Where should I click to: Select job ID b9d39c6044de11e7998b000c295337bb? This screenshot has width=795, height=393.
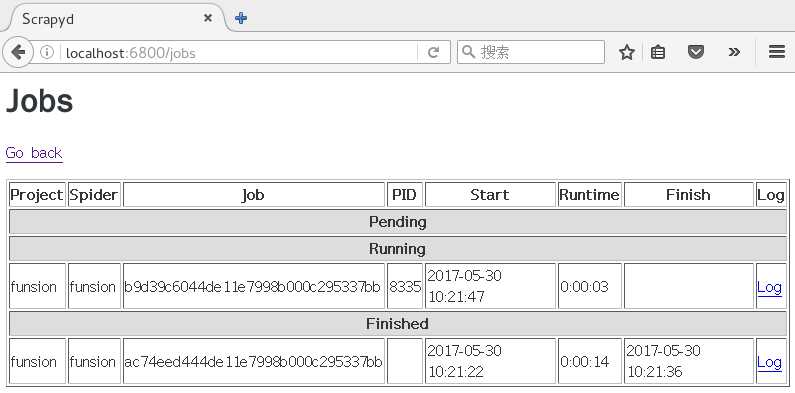[x=252, y=287]
